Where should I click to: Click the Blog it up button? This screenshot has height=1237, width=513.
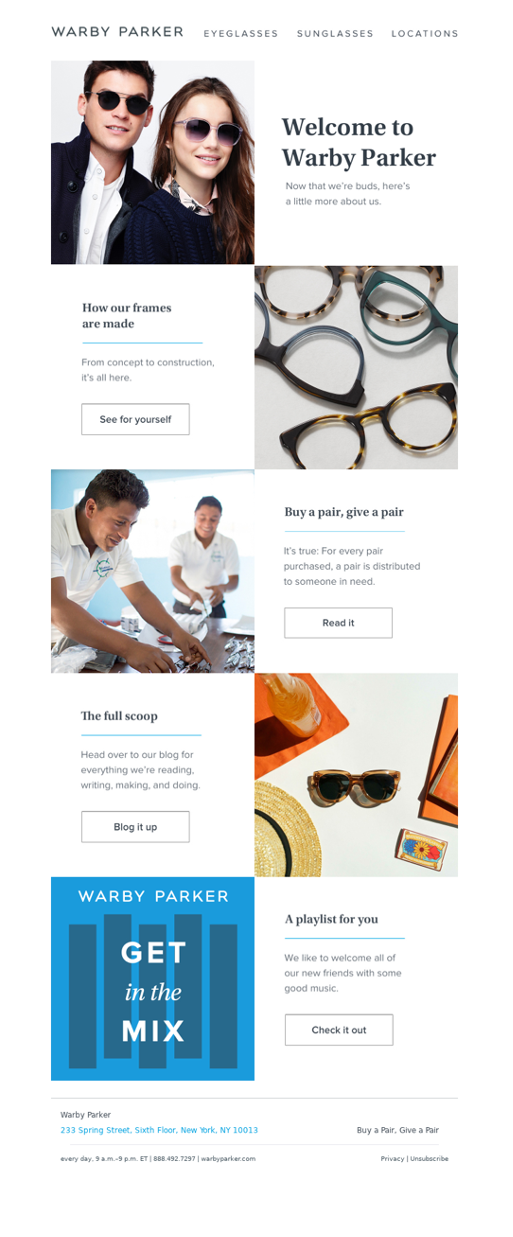tap(135, 827)
